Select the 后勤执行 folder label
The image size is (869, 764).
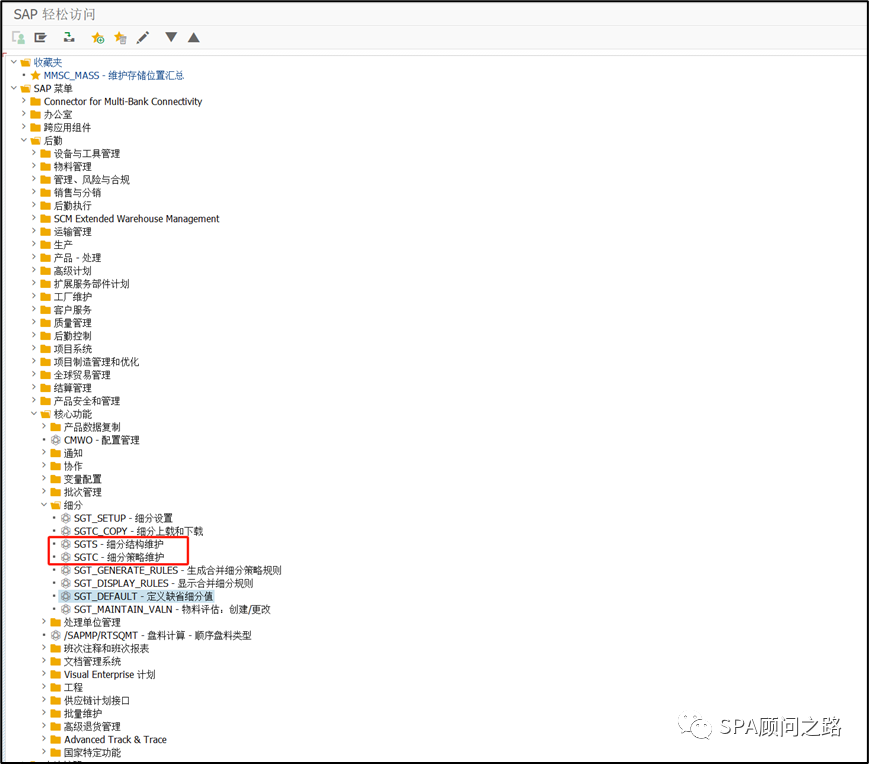point(72,206)
